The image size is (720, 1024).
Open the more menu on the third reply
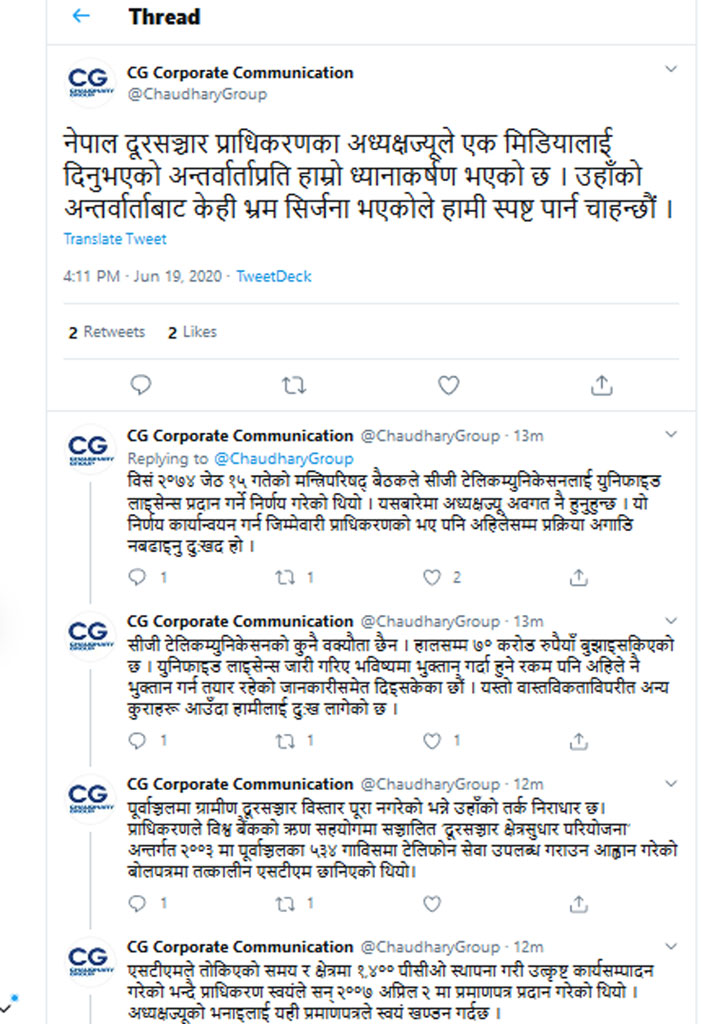(x=672, y=783)
